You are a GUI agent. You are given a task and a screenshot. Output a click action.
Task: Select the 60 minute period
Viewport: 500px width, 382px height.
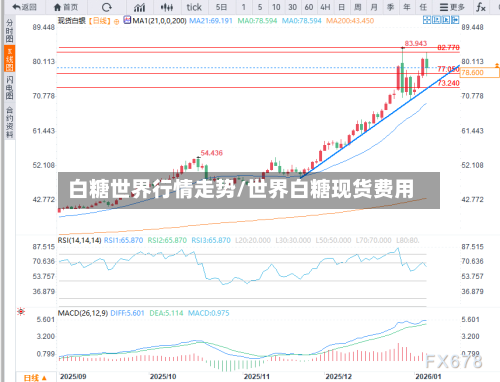tap(309, 7)
